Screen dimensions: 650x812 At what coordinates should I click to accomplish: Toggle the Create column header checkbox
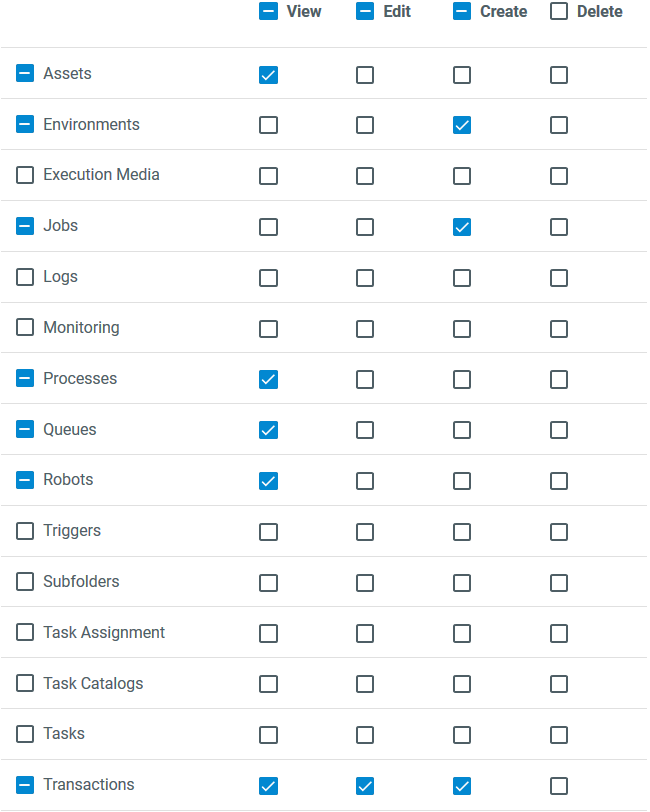(x=462, y=12)
